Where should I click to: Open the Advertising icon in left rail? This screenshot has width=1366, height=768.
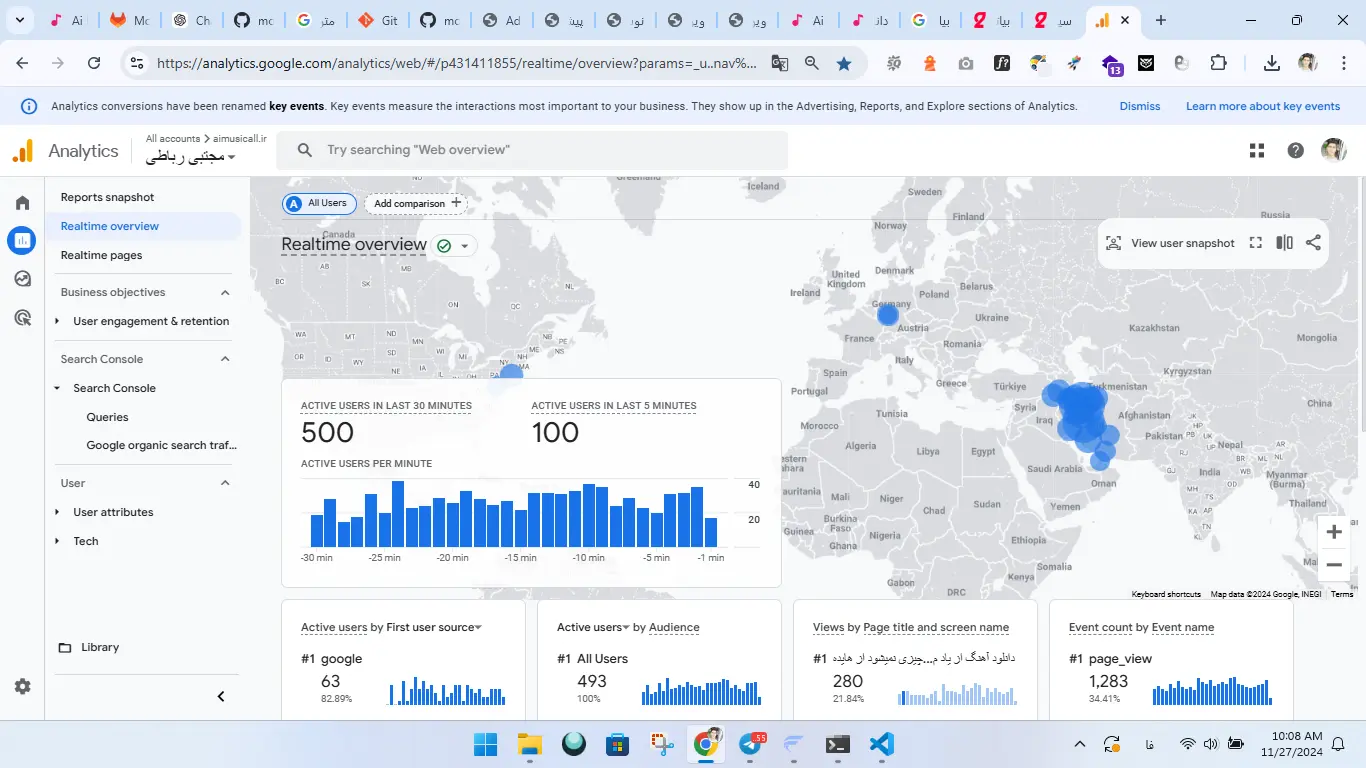point(22,318)
